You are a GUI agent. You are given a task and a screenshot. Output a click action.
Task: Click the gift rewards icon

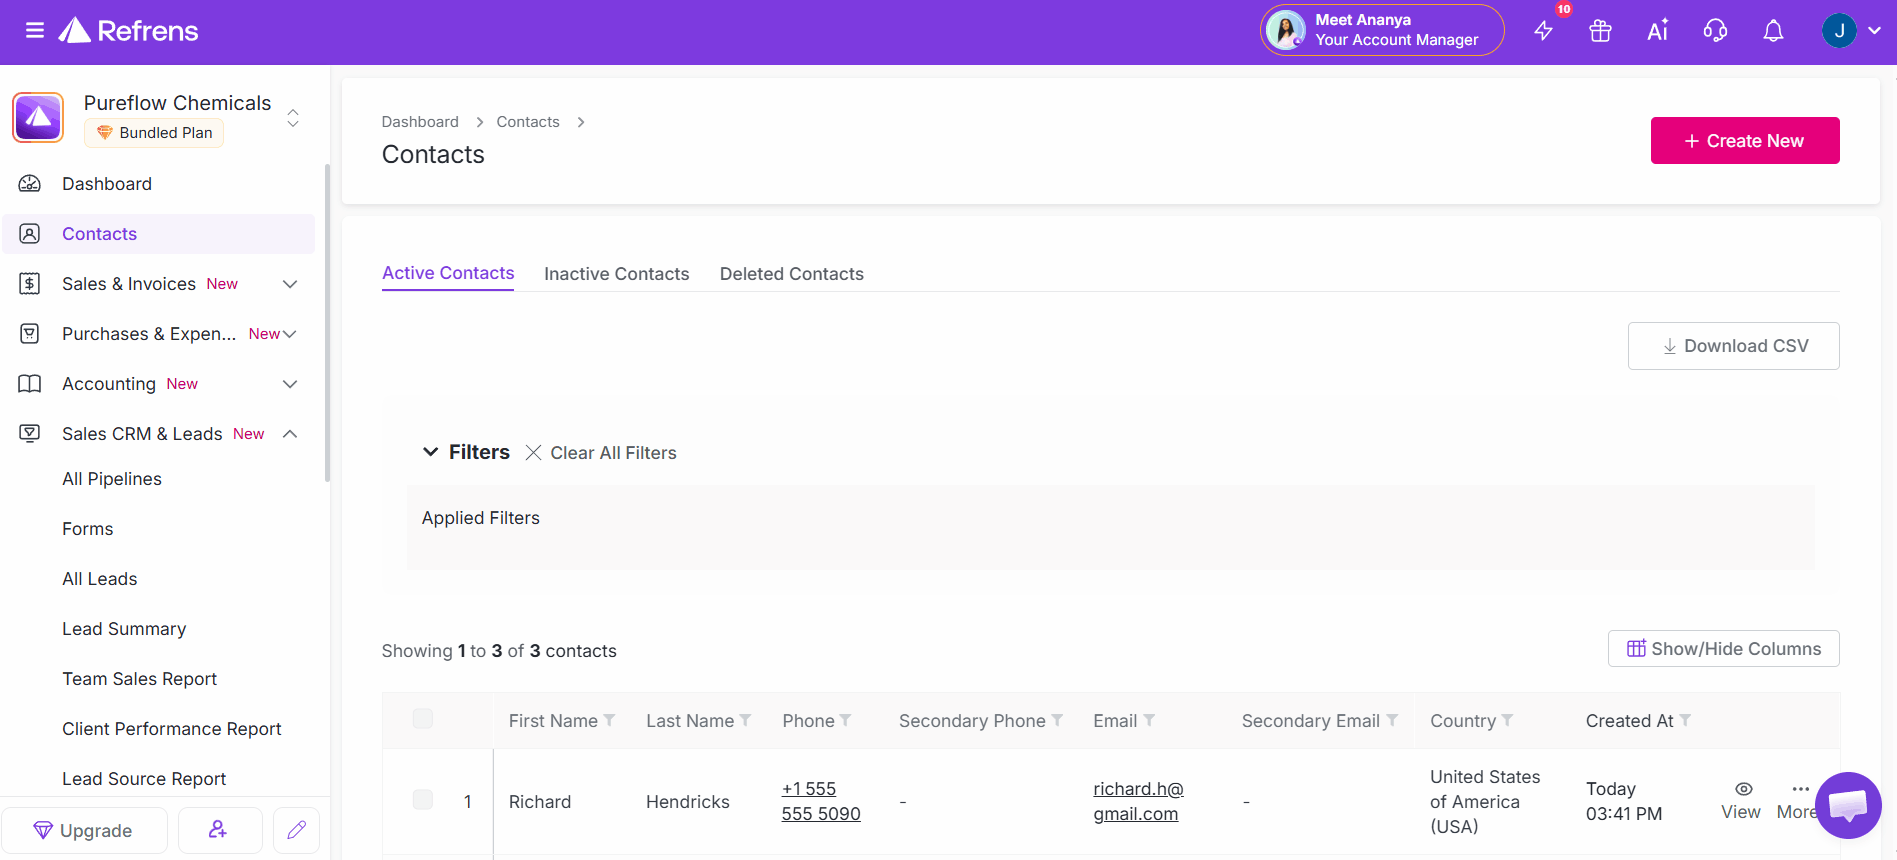[x=1600, y=31]
